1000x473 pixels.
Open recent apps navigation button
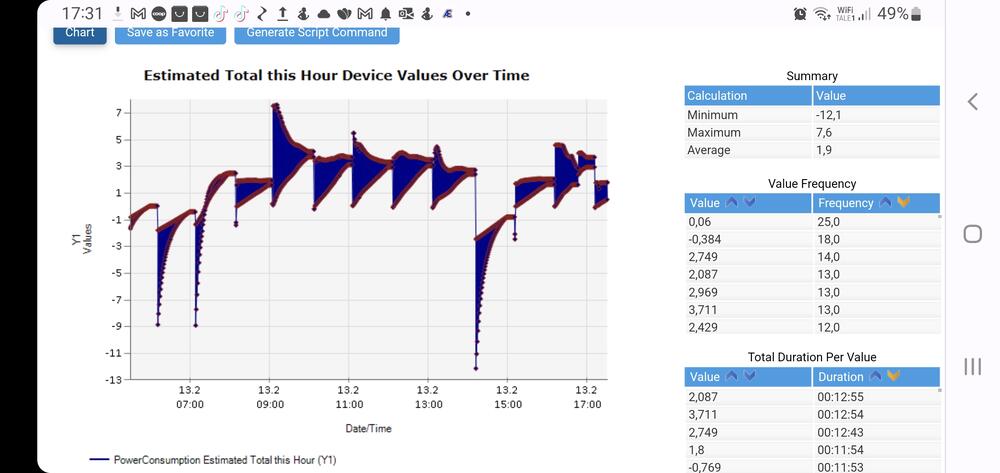[972, 366]
